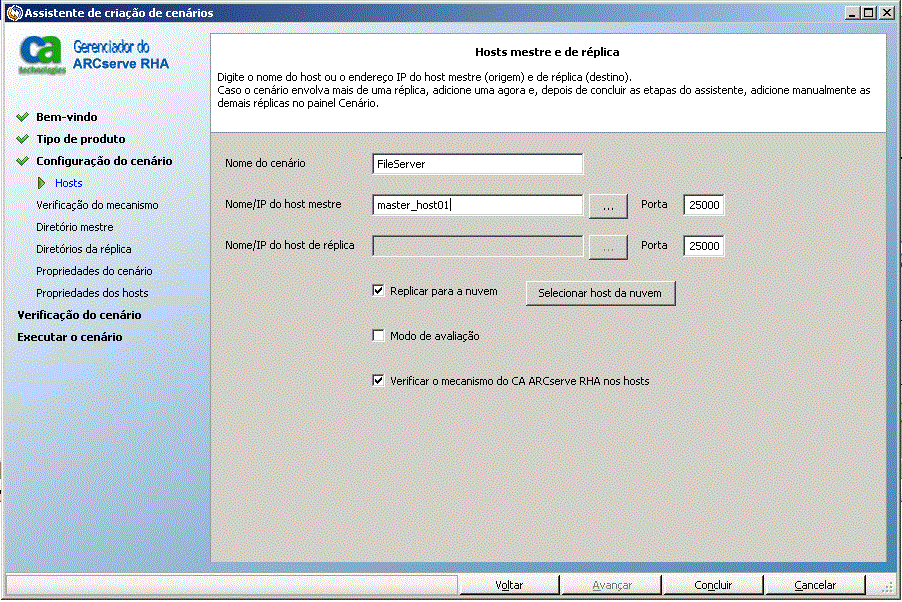This screenshot has width=902, height=602.
Task: Click the Hosts mestre e de réplica heading
Action: (x=547, y=52)
